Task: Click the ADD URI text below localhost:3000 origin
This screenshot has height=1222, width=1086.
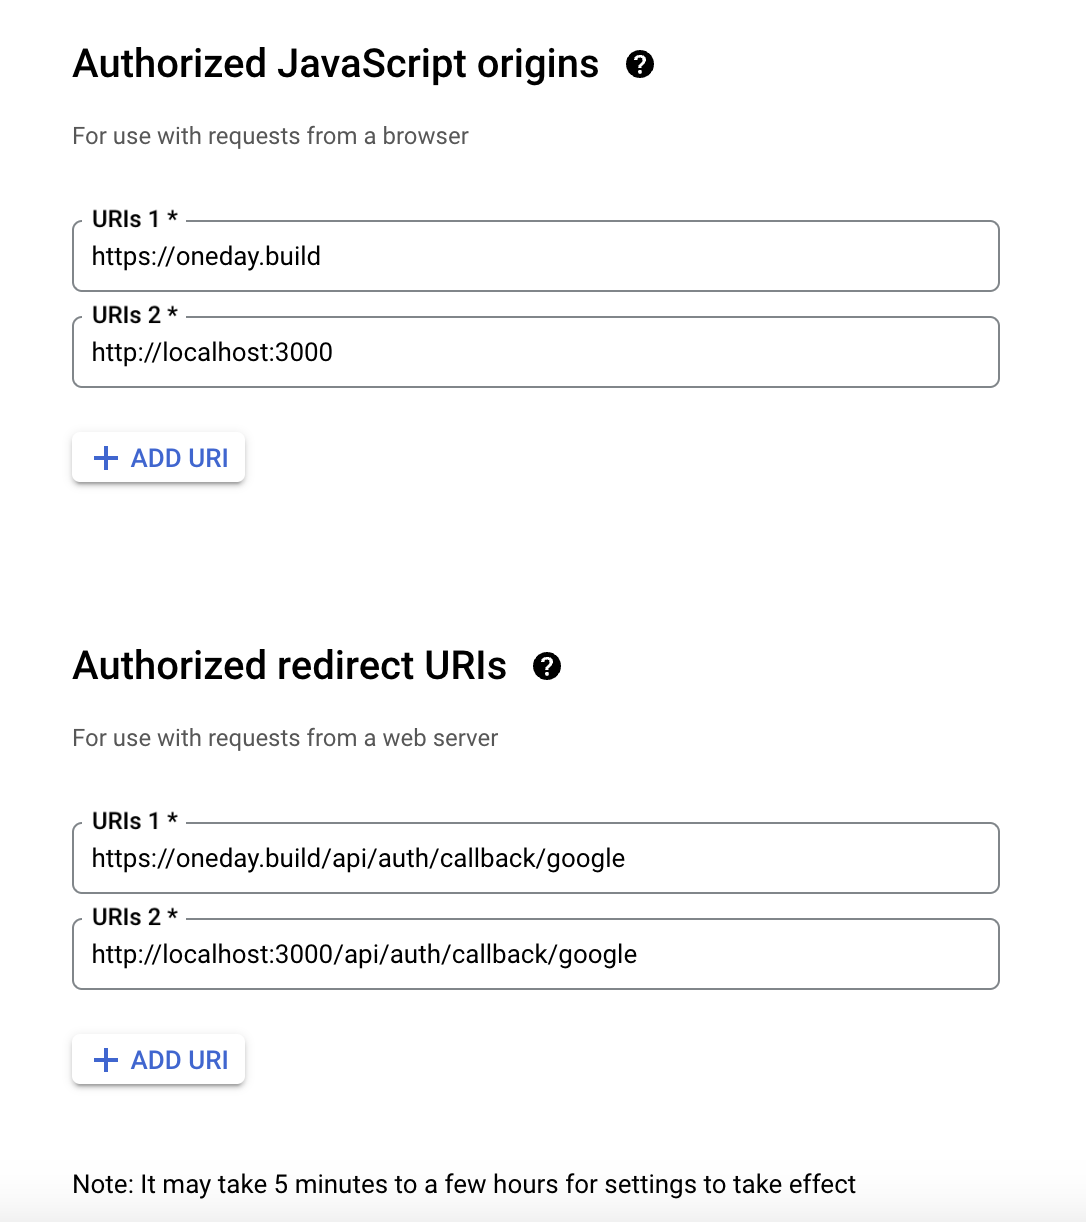Action: click(180, 458)
